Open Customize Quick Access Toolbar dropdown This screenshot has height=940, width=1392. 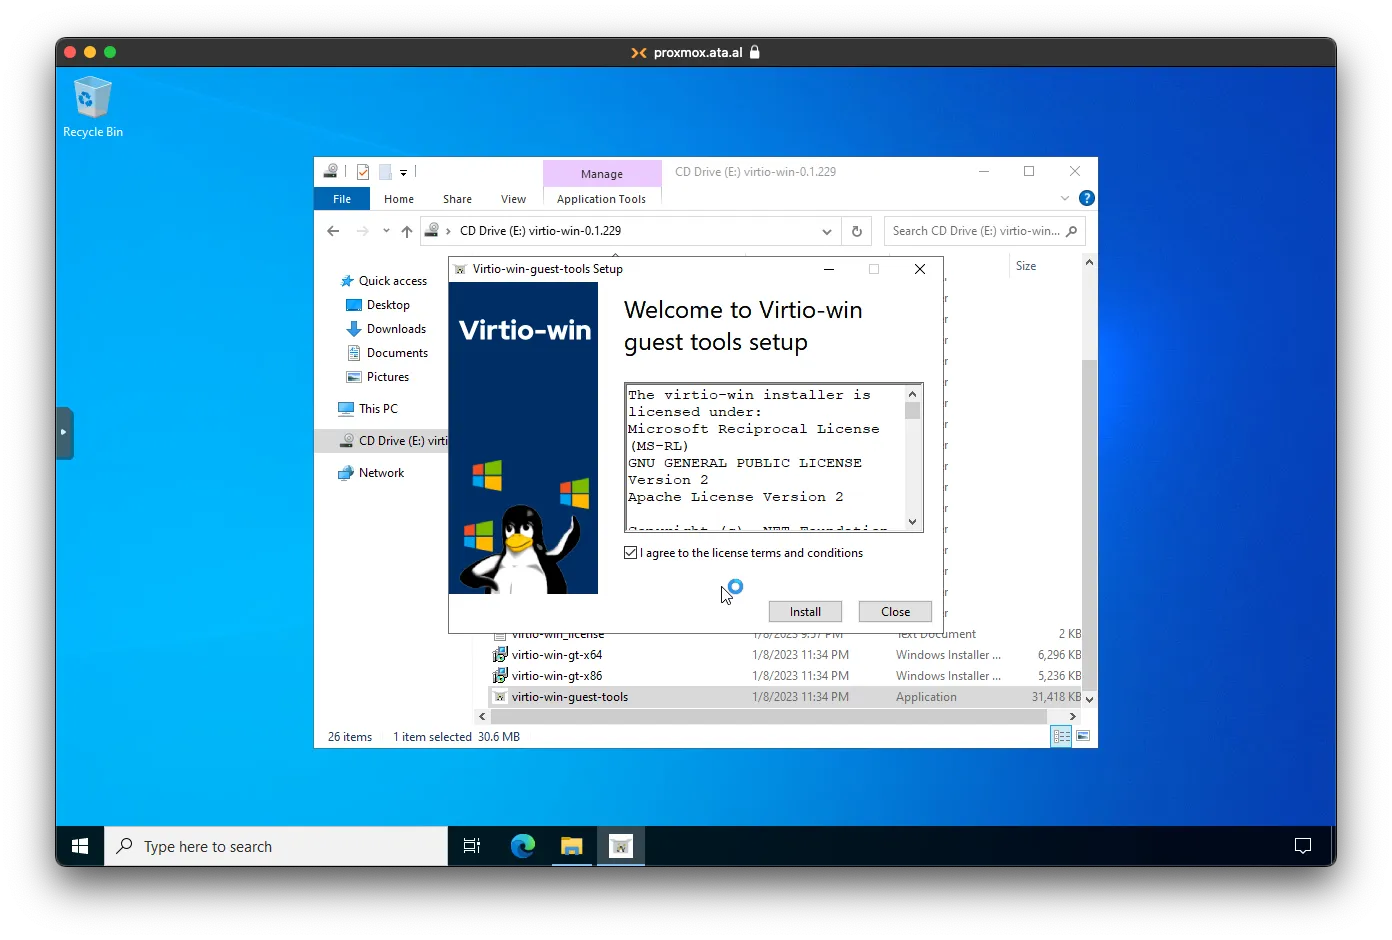click(403, 172)
